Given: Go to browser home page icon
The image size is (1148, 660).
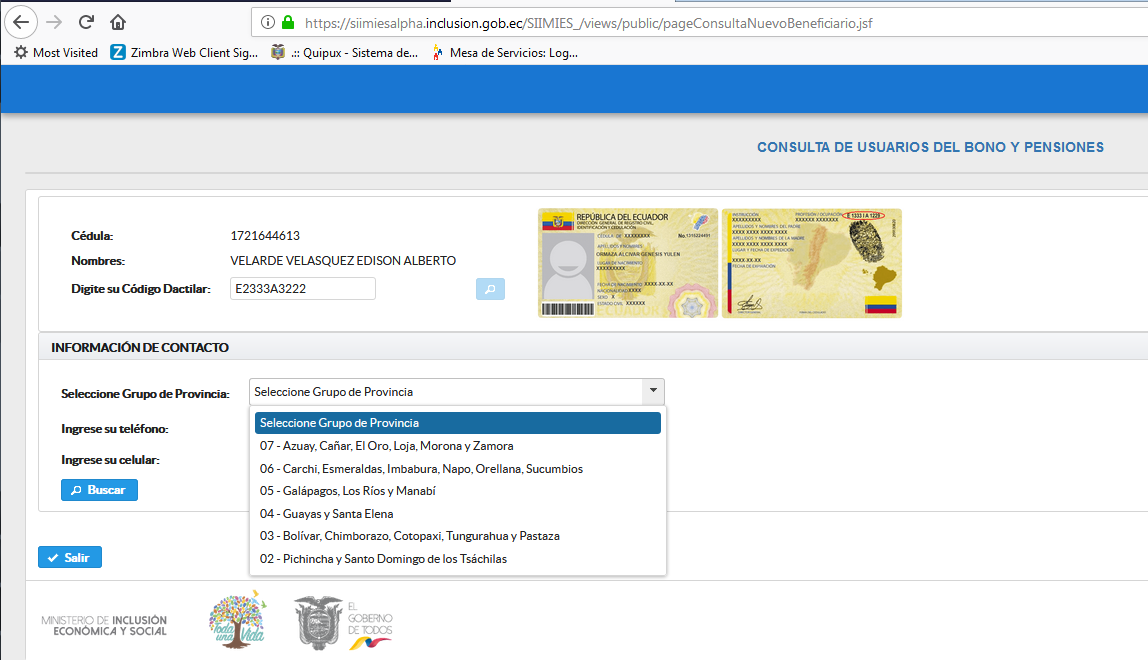Looking at the screenshot, I should click(x=118, y=21).
